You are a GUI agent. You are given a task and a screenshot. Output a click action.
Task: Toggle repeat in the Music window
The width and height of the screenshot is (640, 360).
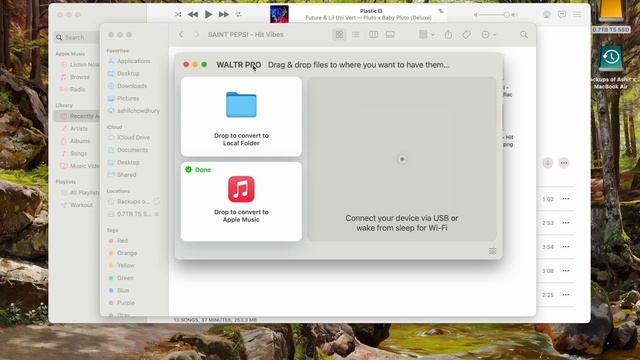pos(238,15)
